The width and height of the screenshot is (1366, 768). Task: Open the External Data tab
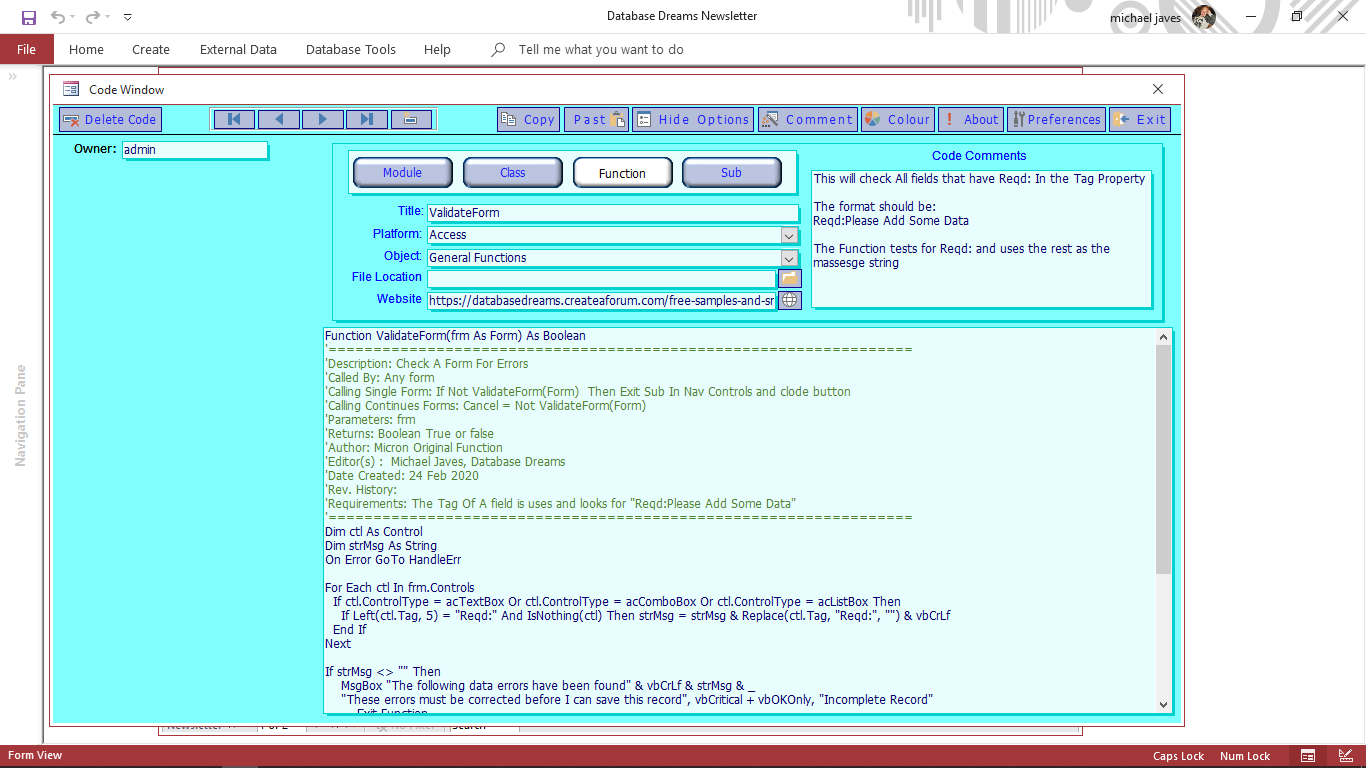[238, 49]
